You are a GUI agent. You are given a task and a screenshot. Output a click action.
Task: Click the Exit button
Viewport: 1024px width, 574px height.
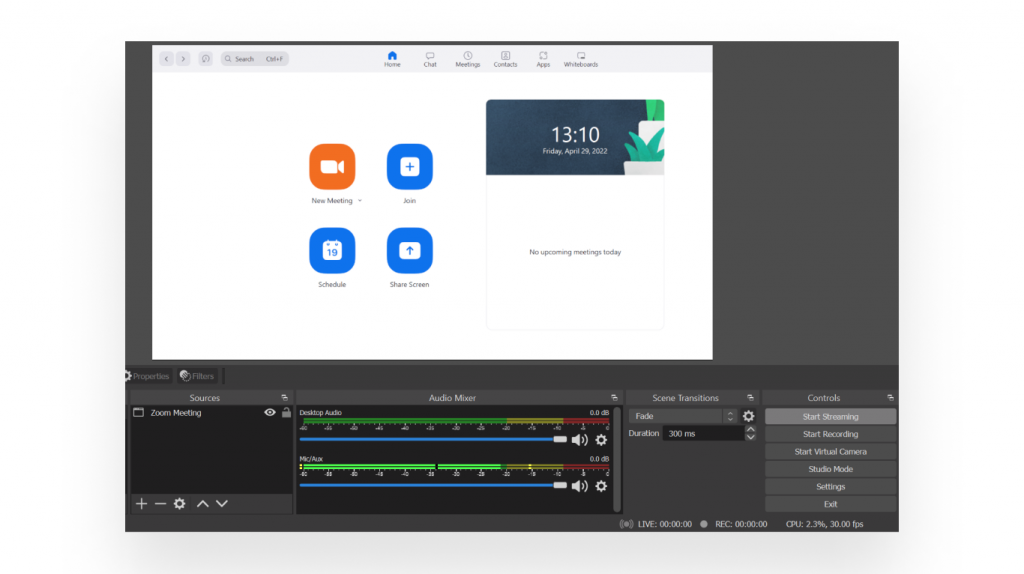[830, 504]
